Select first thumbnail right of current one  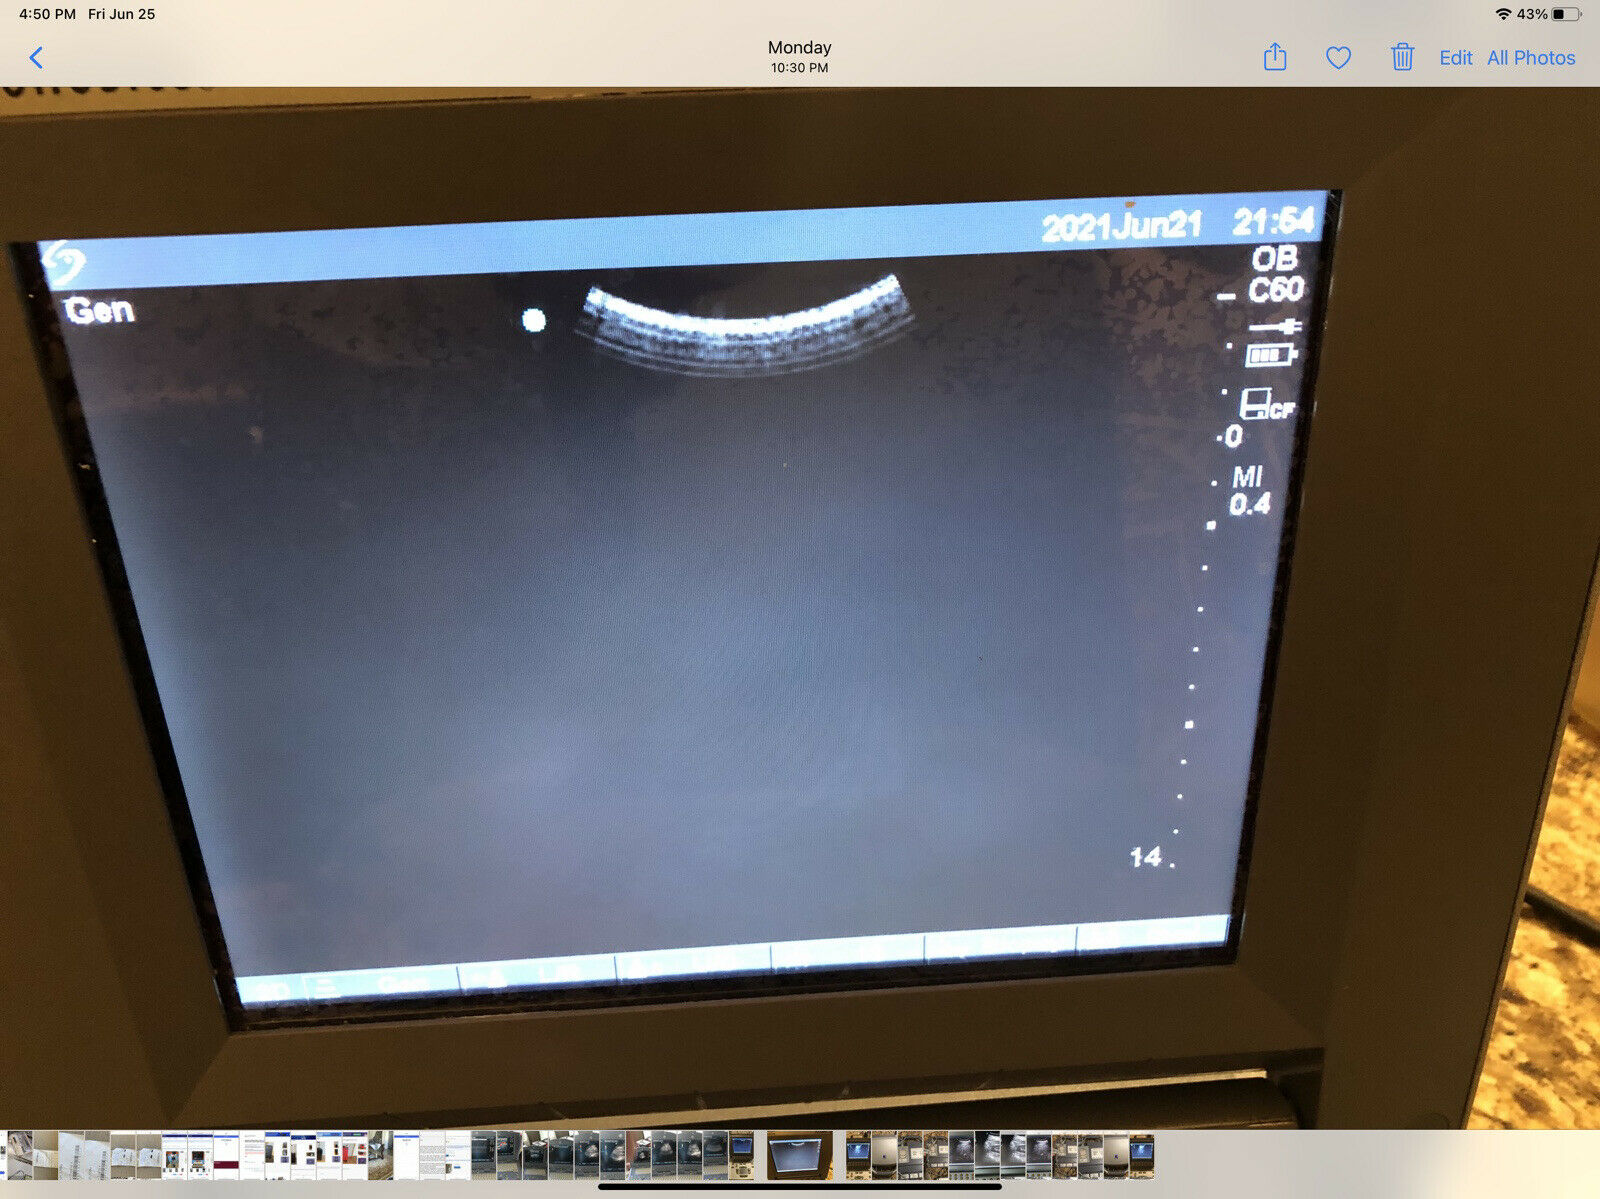pyautogui.click(x=858, y=1156)
